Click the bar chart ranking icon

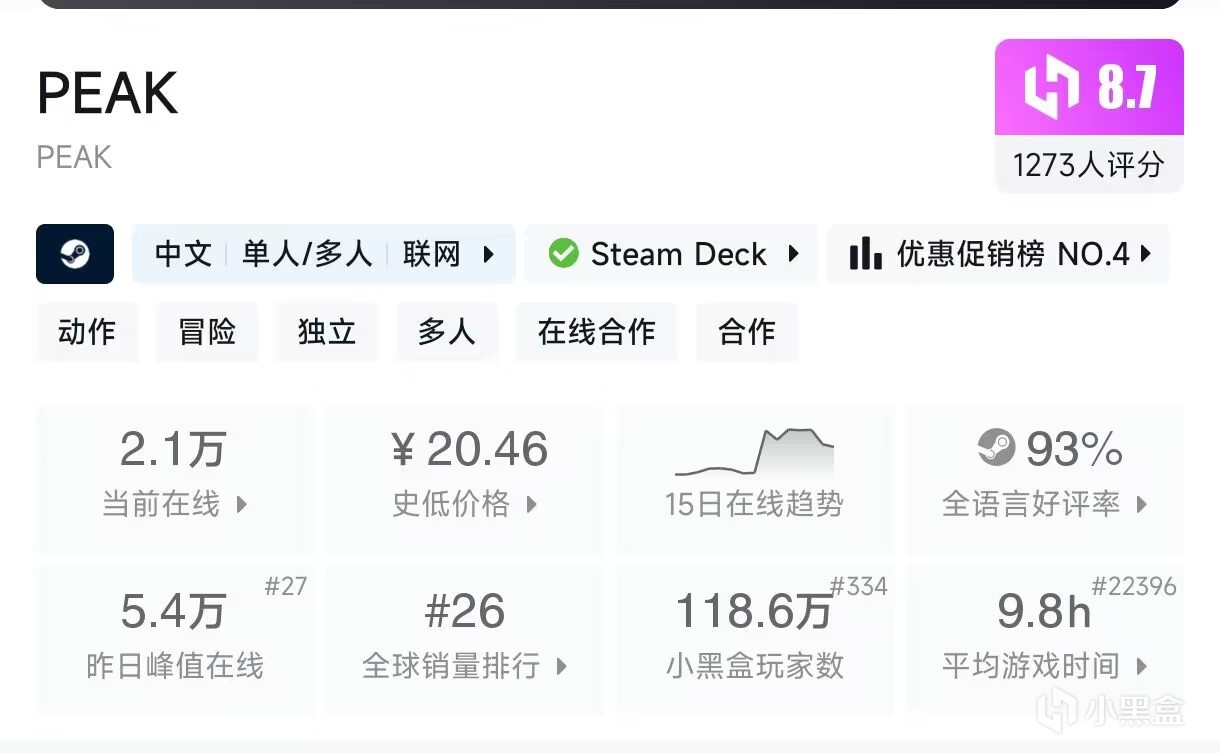[x=865, y=254]
